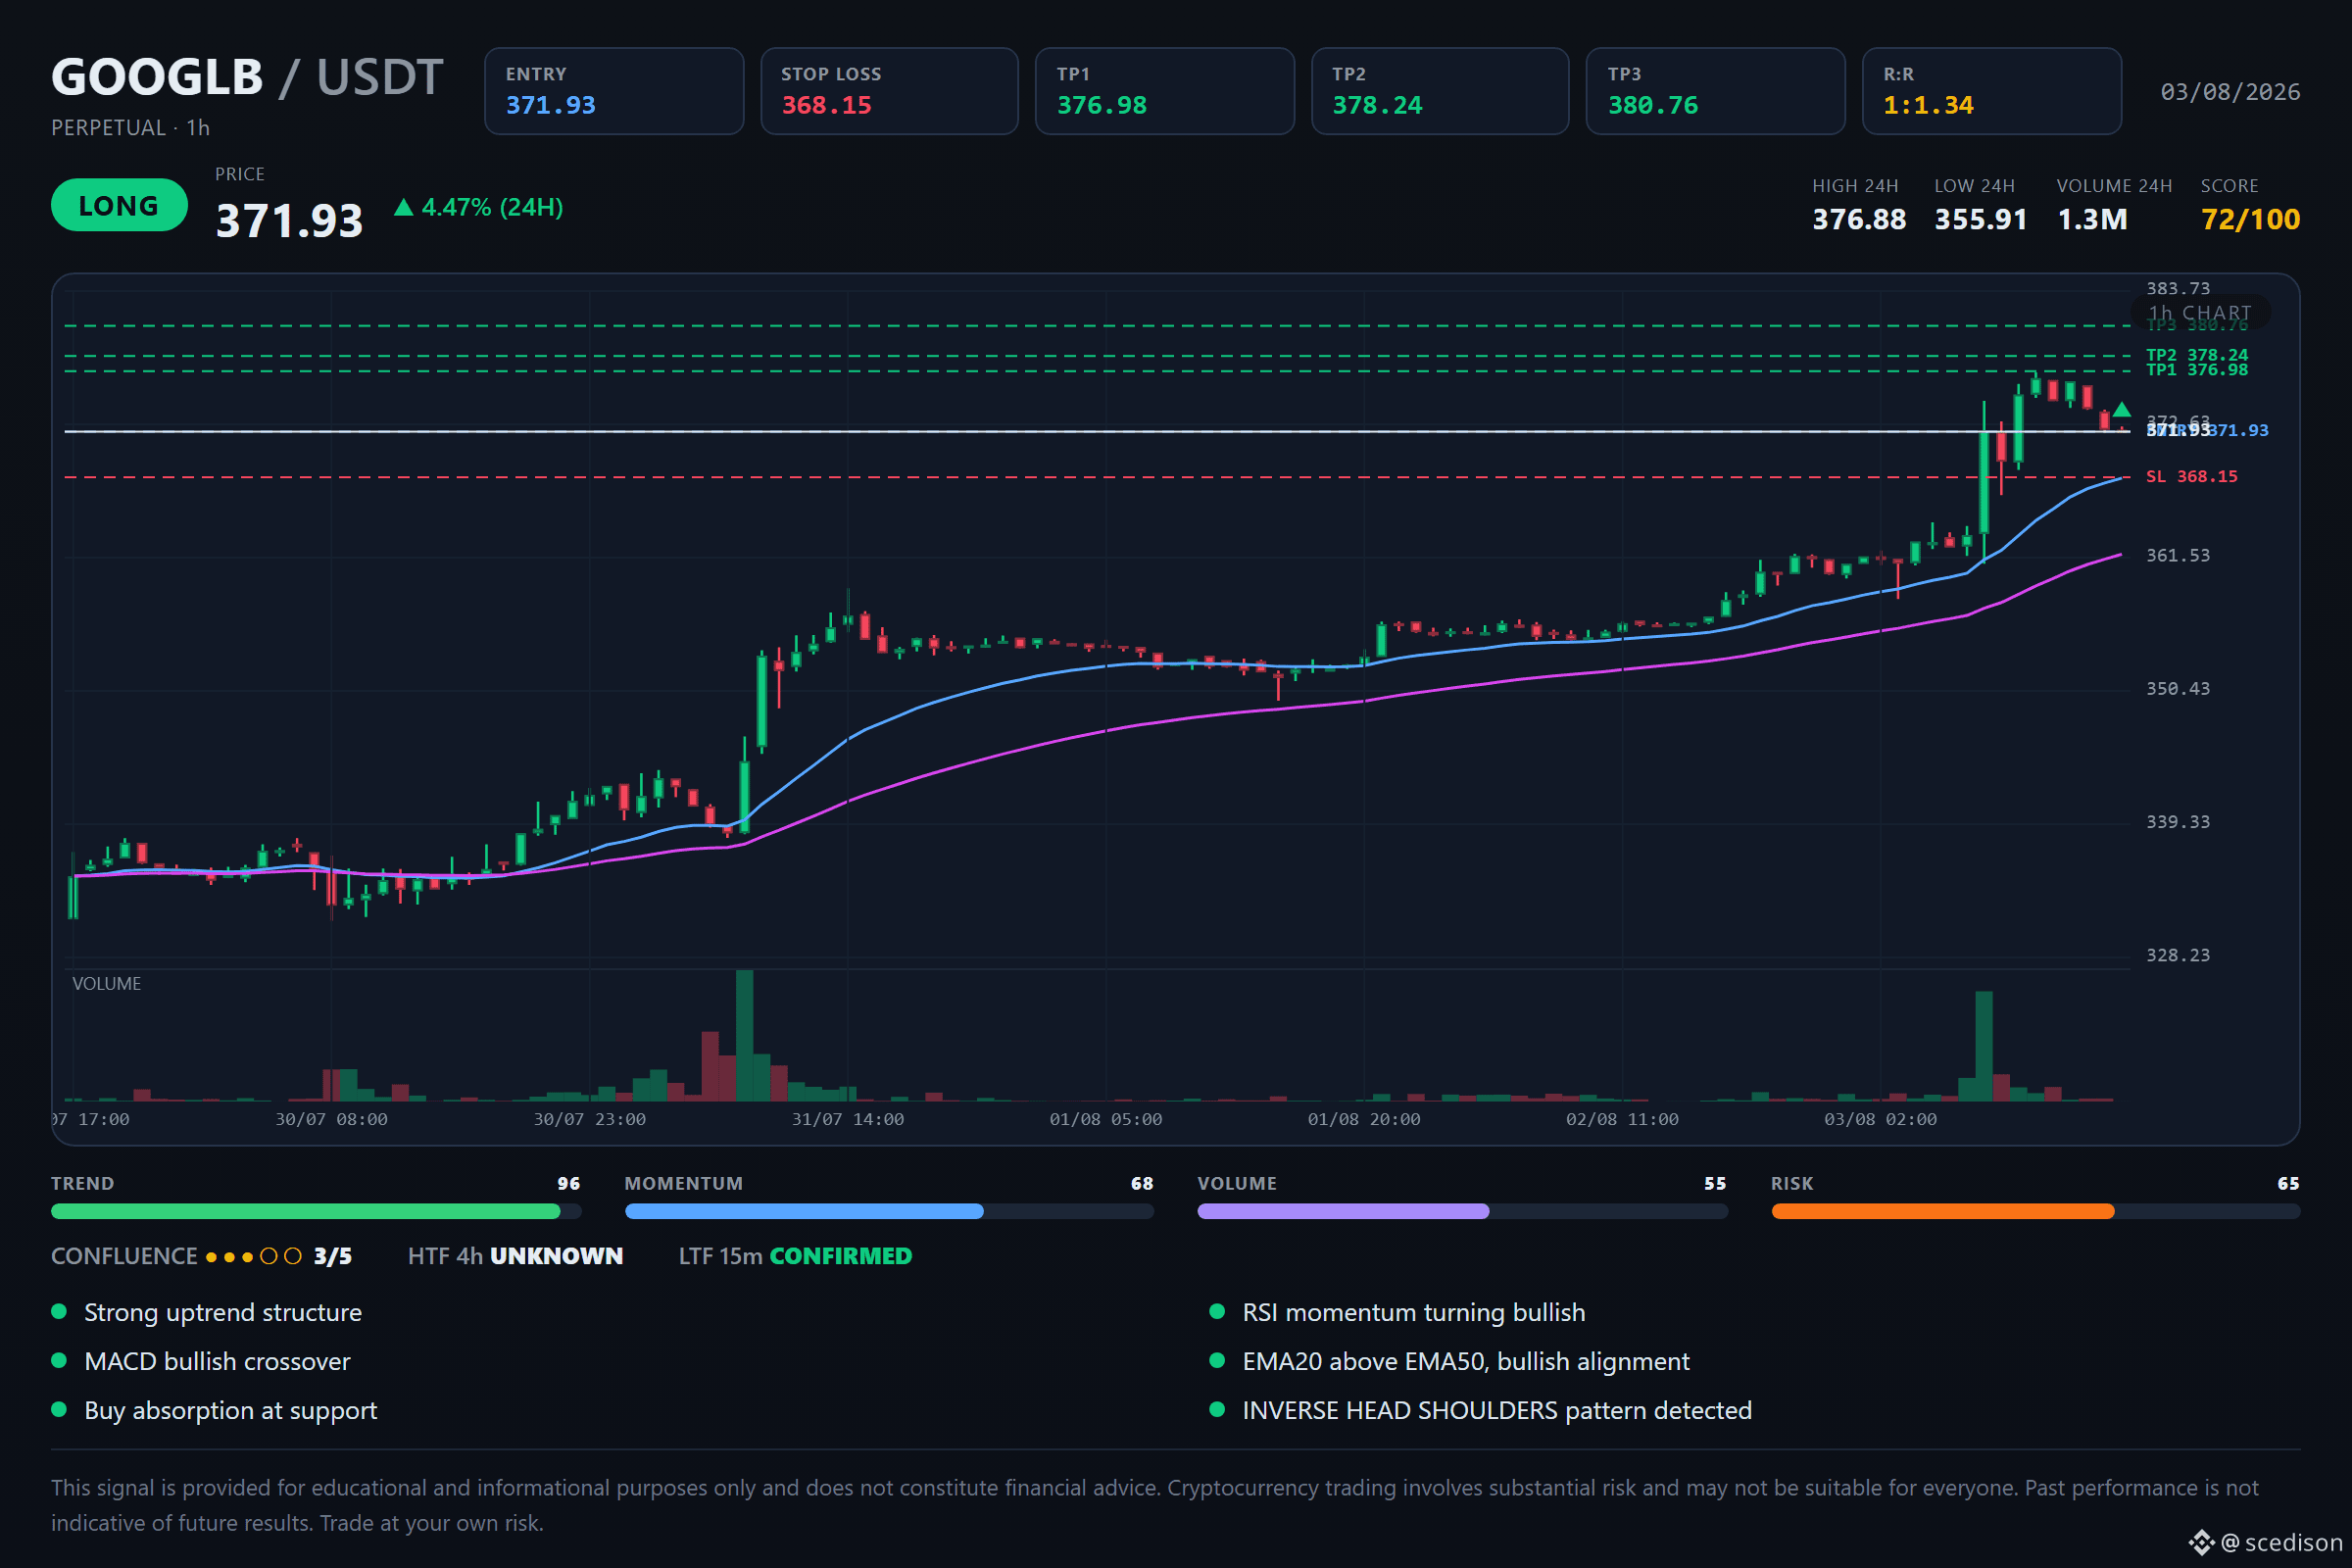Click the bullet beside RSI momentum turning bullish
Image resolution: width=2352 pixels, height=1568 pixels.
pyautogui.click(x=1217, y=1311)
